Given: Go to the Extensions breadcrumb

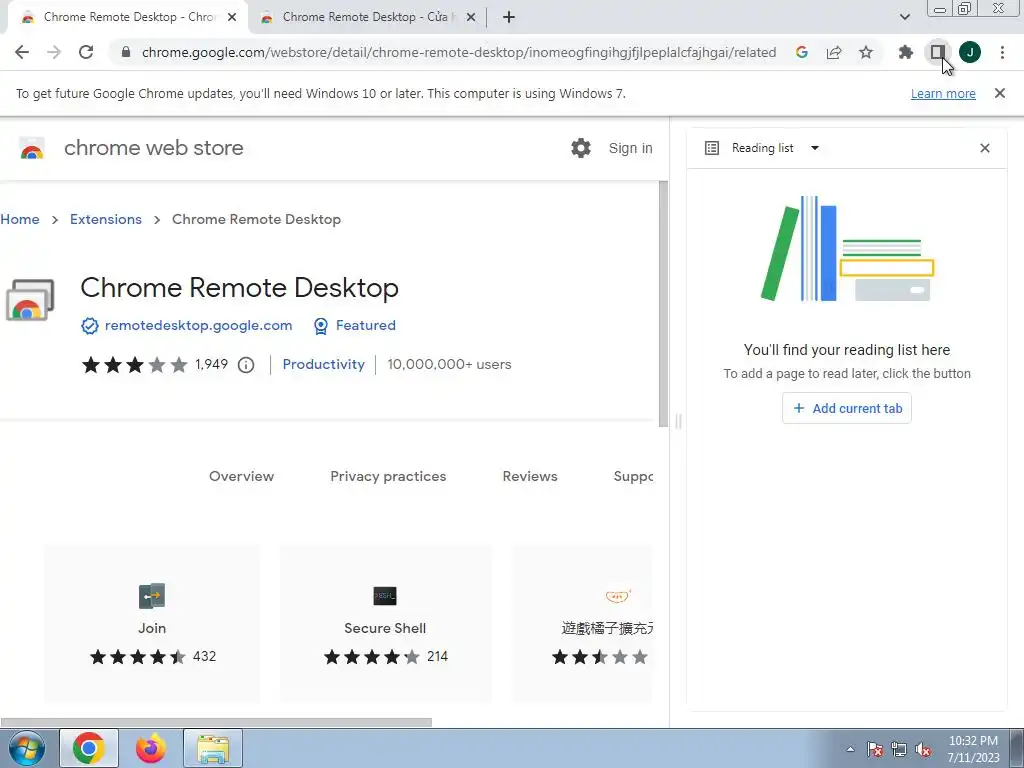Looking at the screenshot, I should (x=106, y=219).
